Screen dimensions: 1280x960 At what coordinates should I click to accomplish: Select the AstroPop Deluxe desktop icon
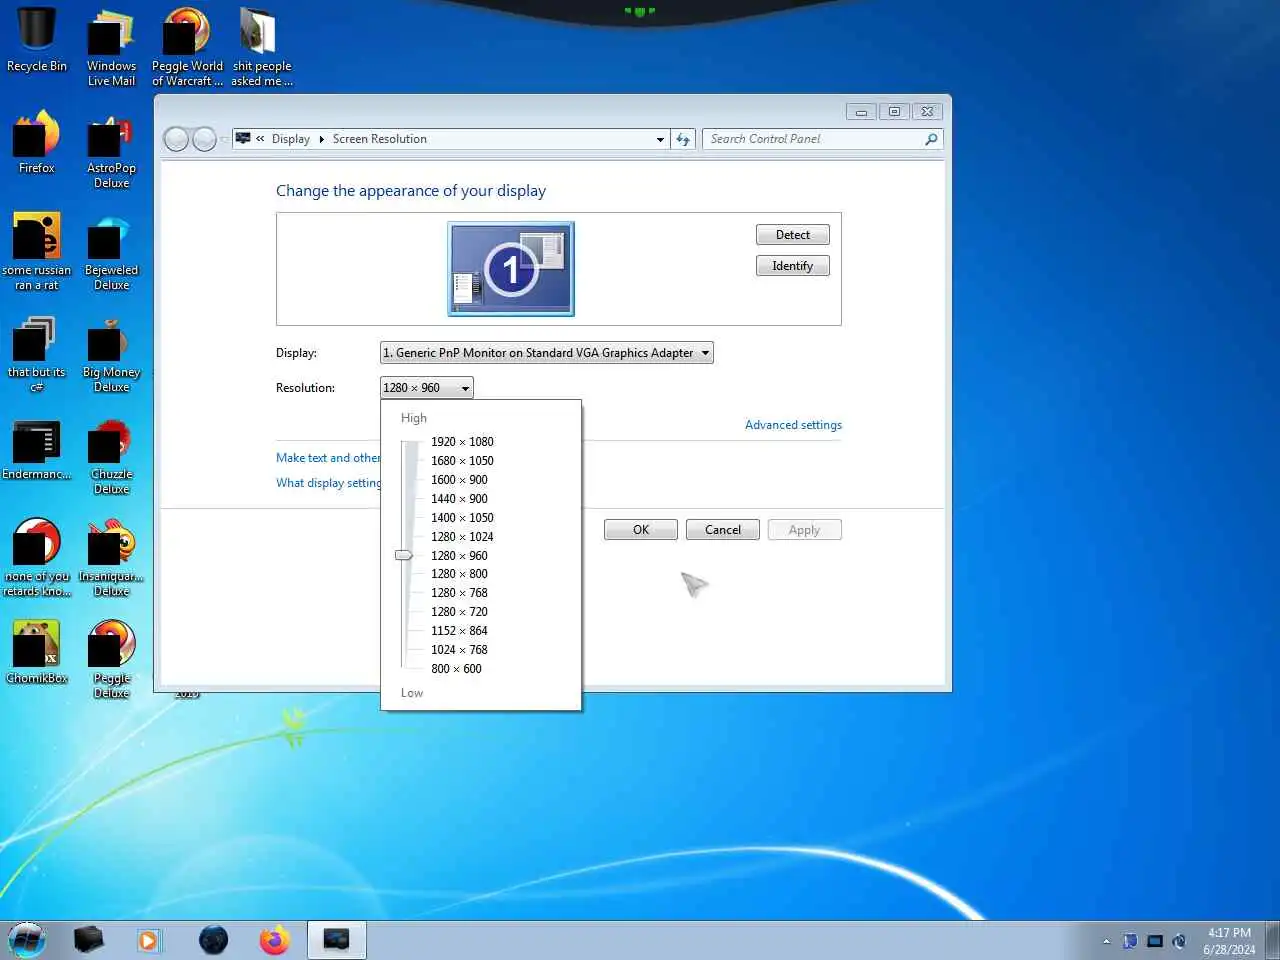[x=111, y=151]
